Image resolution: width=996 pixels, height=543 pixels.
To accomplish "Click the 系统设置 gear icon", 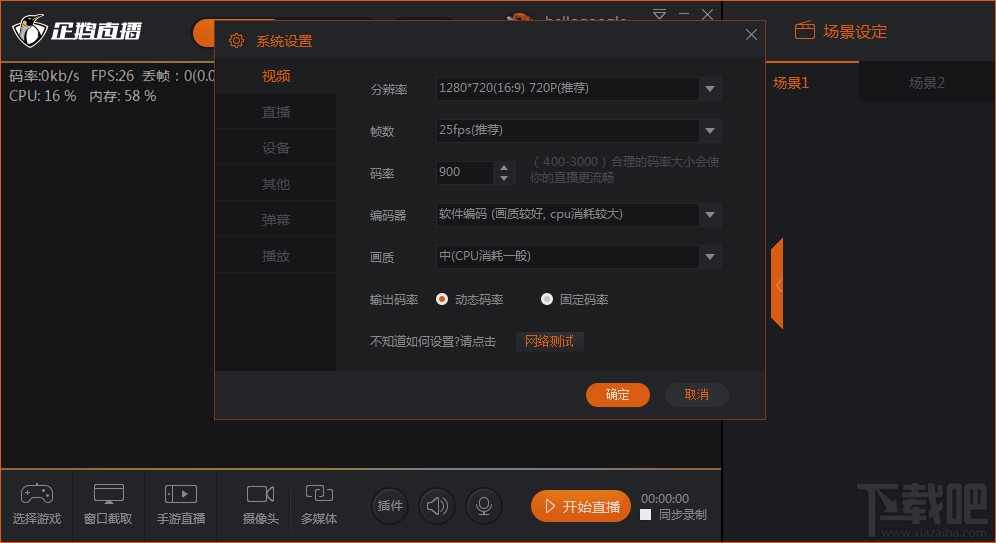I will 236,41.
